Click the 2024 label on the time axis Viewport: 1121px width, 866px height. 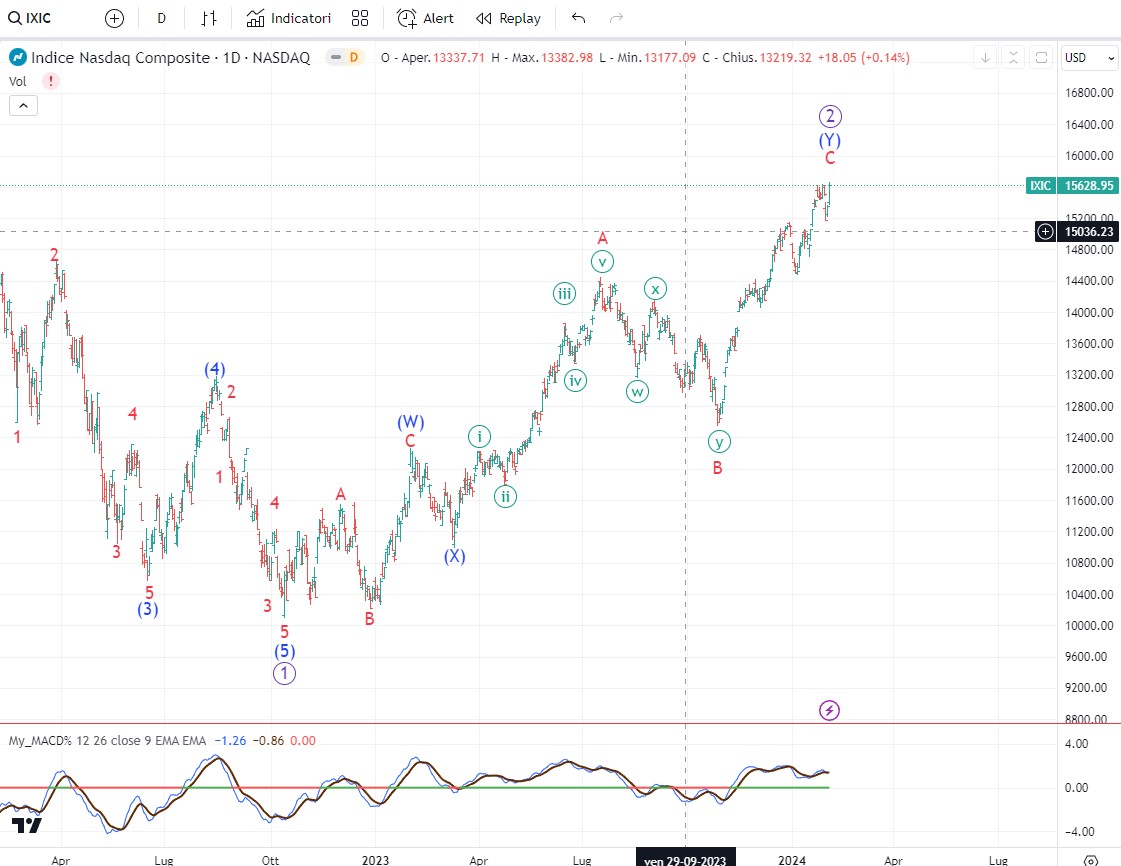pyautogui.click(x=792, y=860)
